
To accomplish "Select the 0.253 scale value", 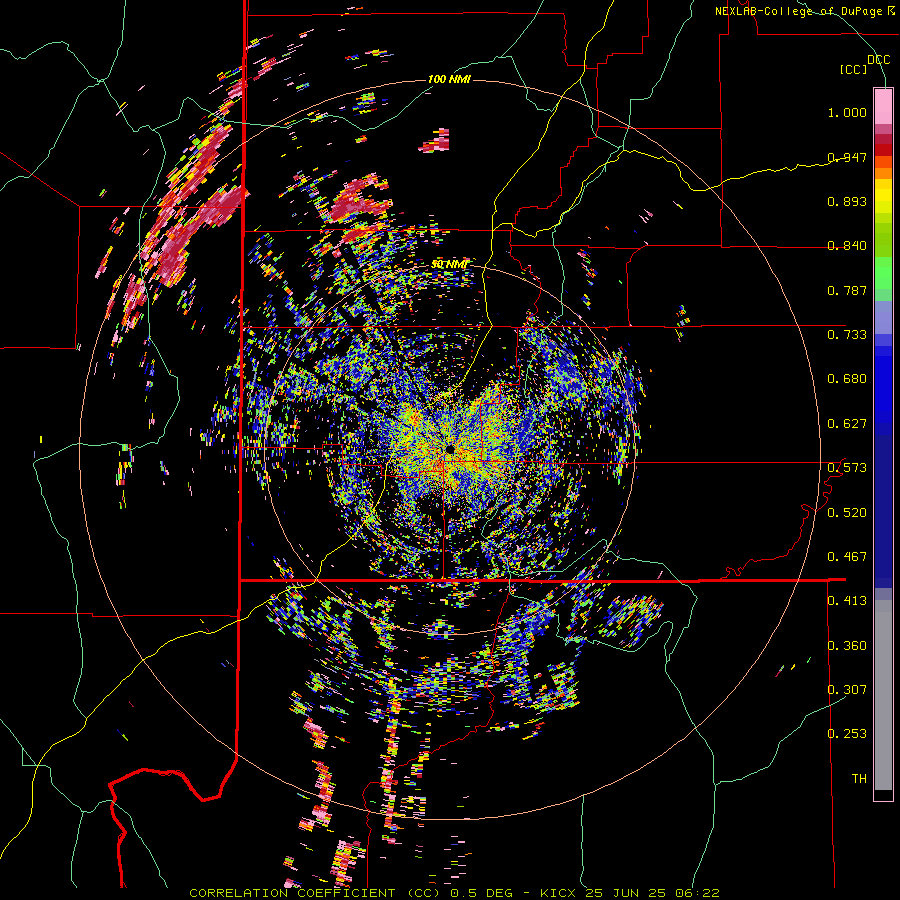I will click(847, 734).
